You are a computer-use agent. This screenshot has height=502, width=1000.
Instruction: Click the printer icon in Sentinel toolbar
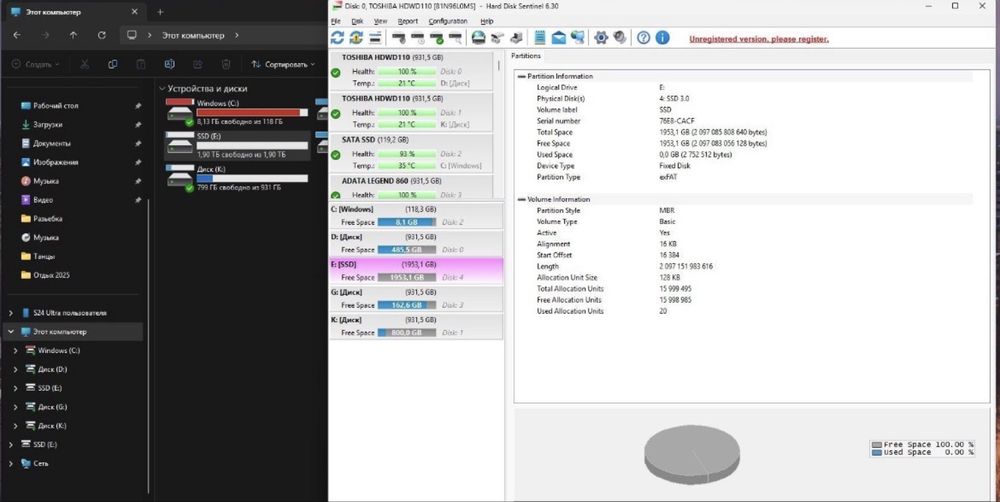pyautogui.click(x=517, y=38)
